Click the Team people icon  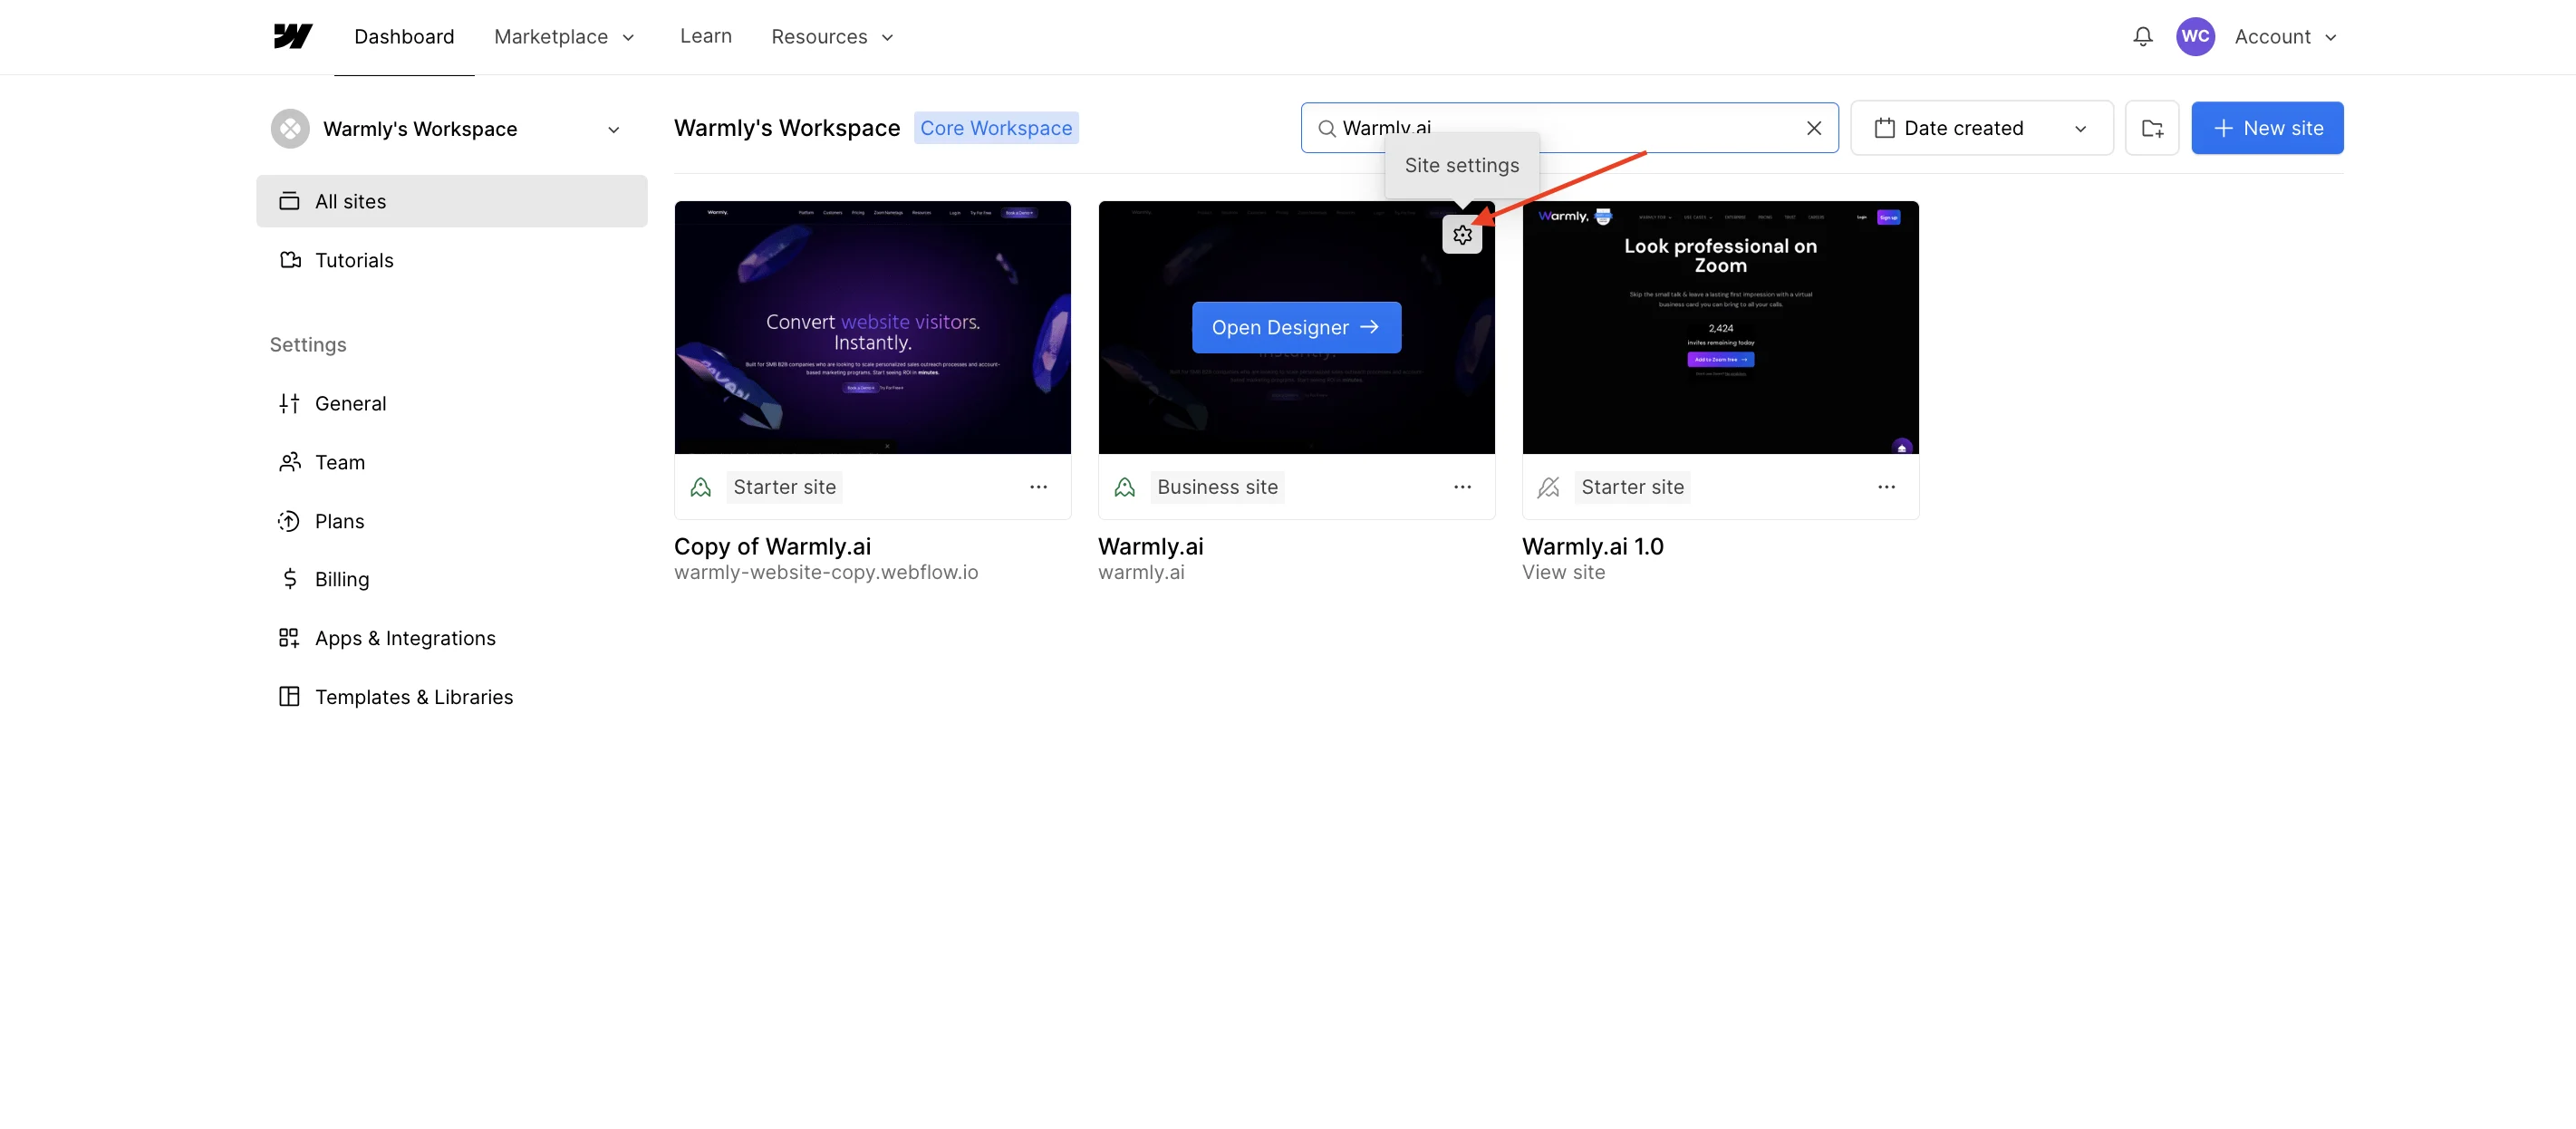coord(290,462)
